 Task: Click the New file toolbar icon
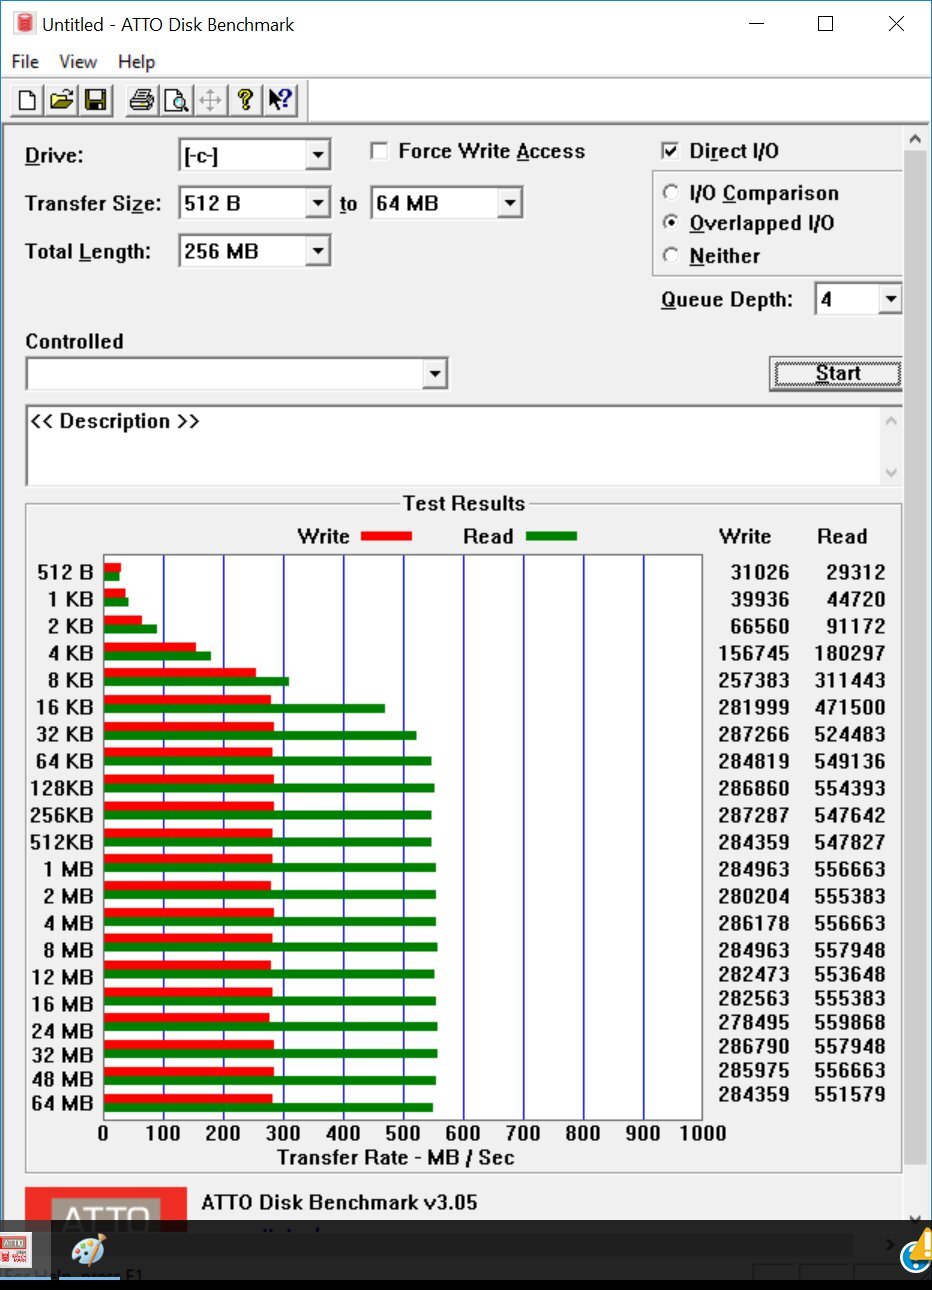click(28, 100)
